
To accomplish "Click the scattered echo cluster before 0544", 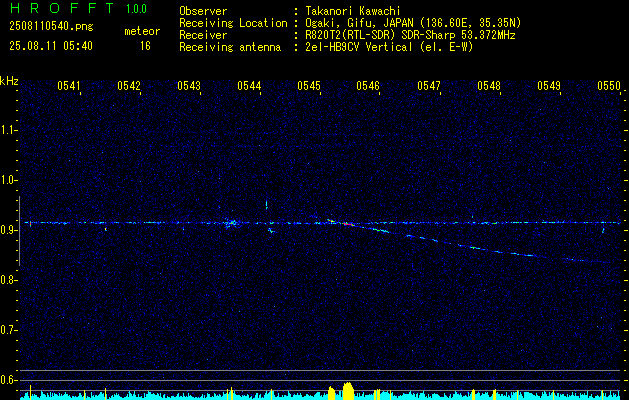I will [231, 223].
